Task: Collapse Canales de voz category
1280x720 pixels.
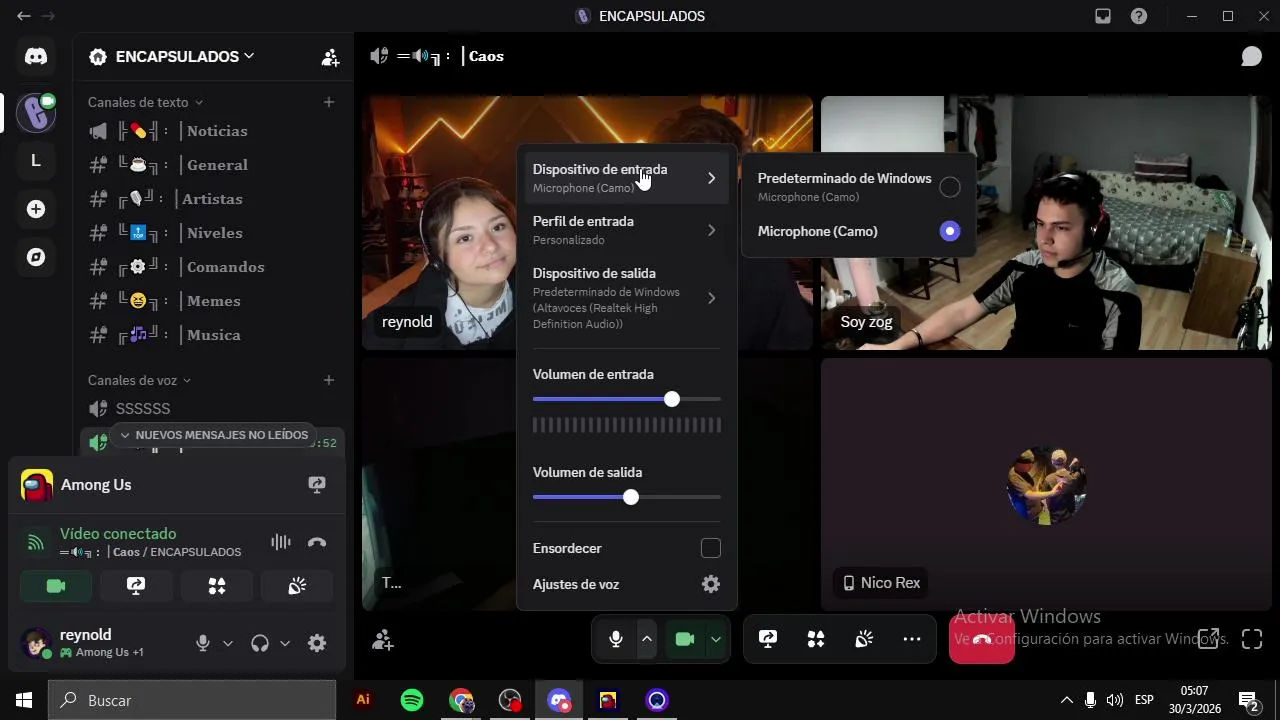Action: pyautogui.click(x=139, y=380)
